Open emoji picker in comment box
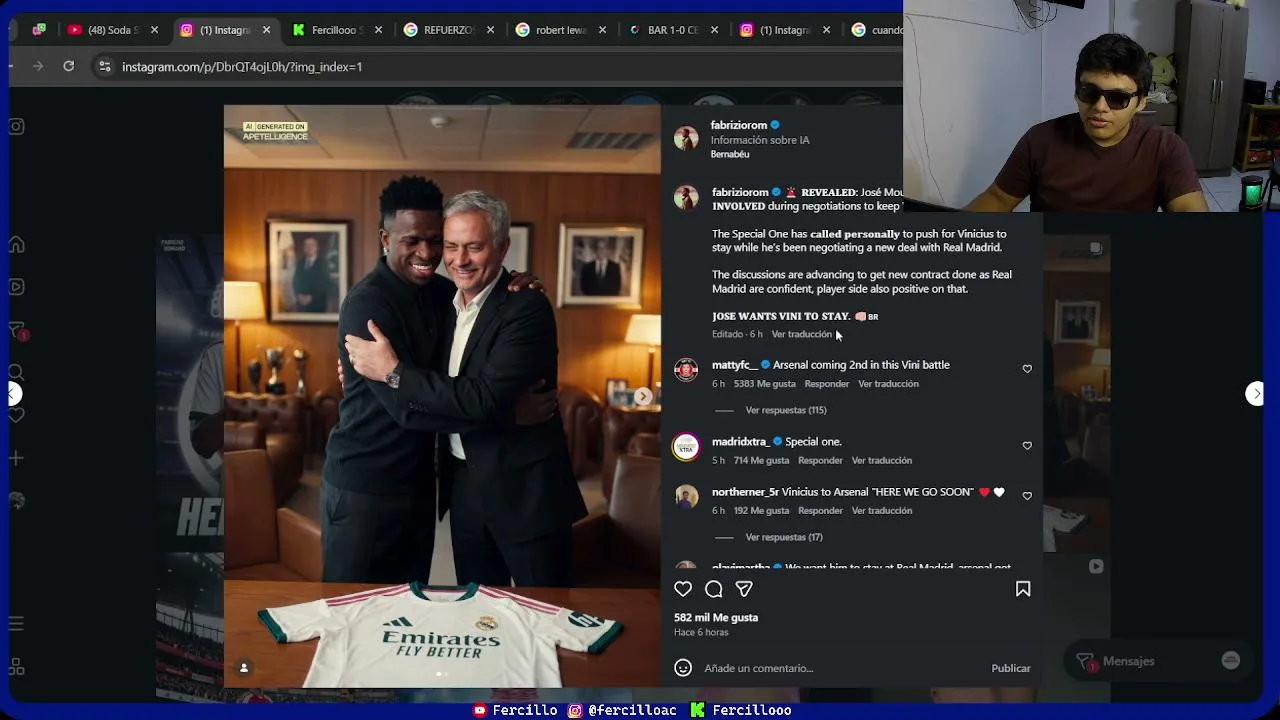 pyautogui.click(x=683, y=668)
